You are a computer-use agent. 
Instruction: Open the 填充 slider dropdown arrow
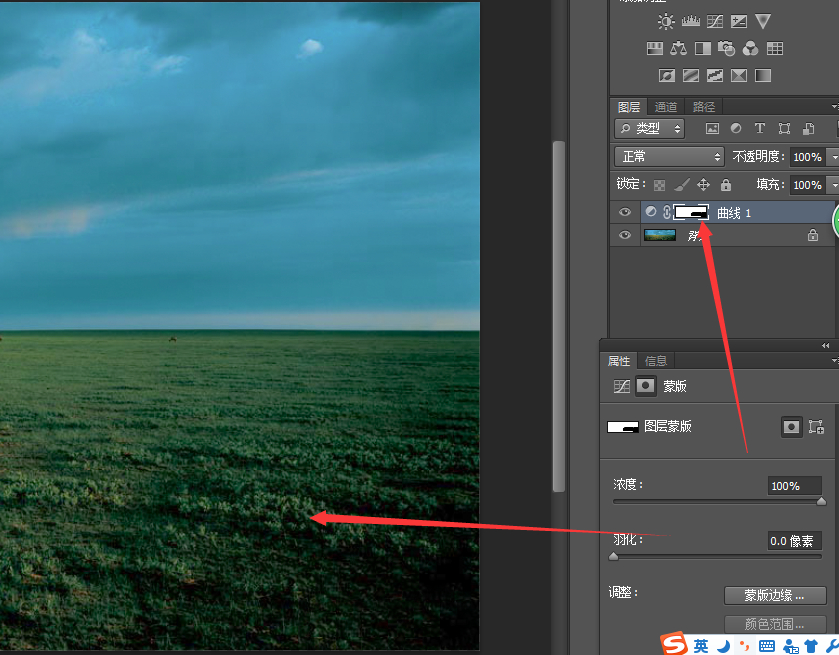(833, 185)
